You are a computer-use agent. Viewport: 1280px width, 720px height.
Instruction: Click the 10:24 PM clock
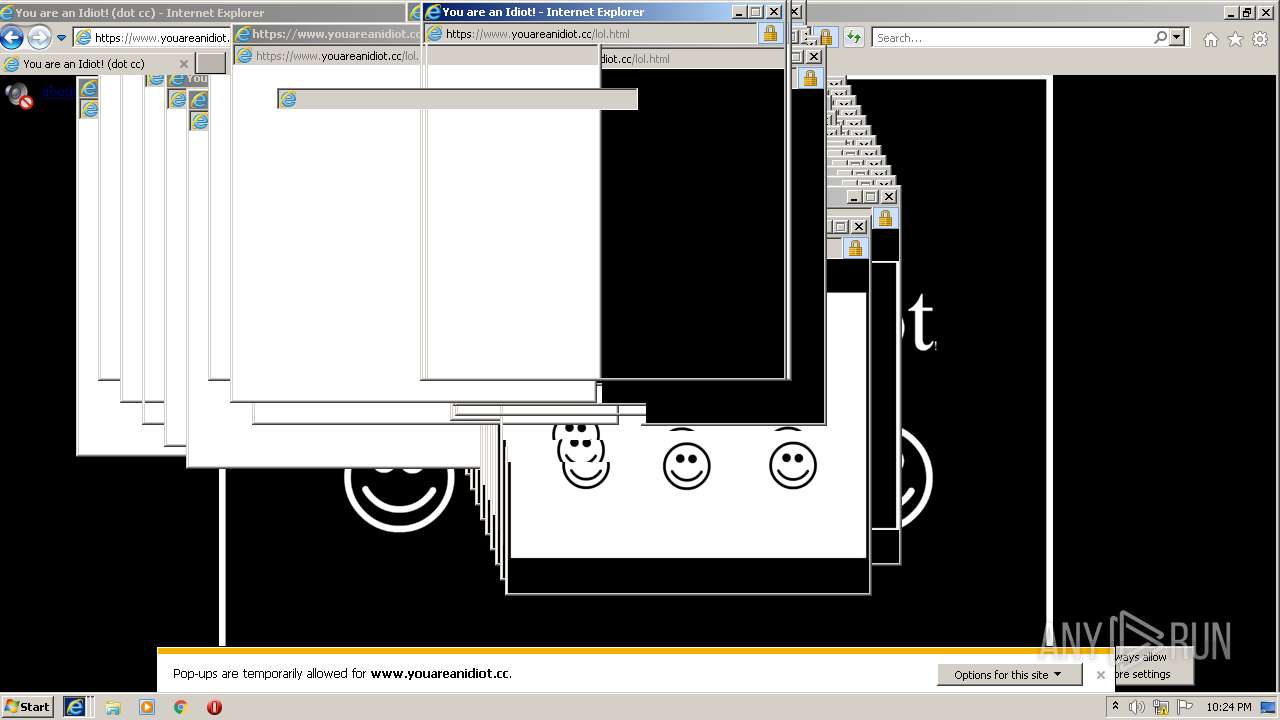[1229, 707]
